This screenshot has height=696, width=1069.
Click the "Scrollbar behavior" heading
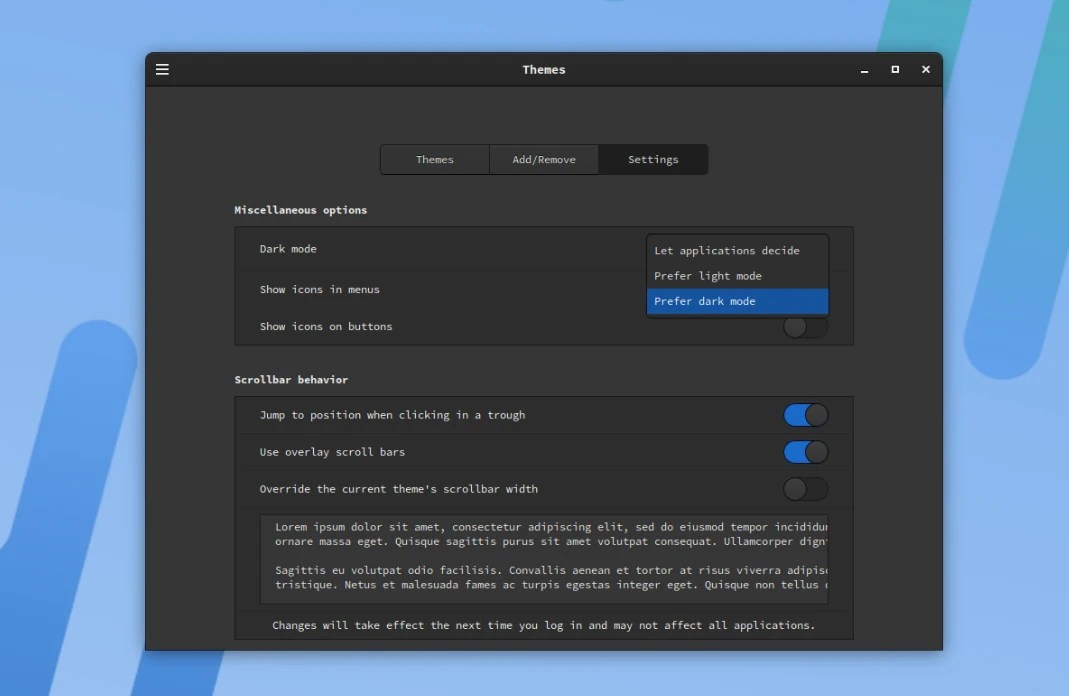click(291, 380)
